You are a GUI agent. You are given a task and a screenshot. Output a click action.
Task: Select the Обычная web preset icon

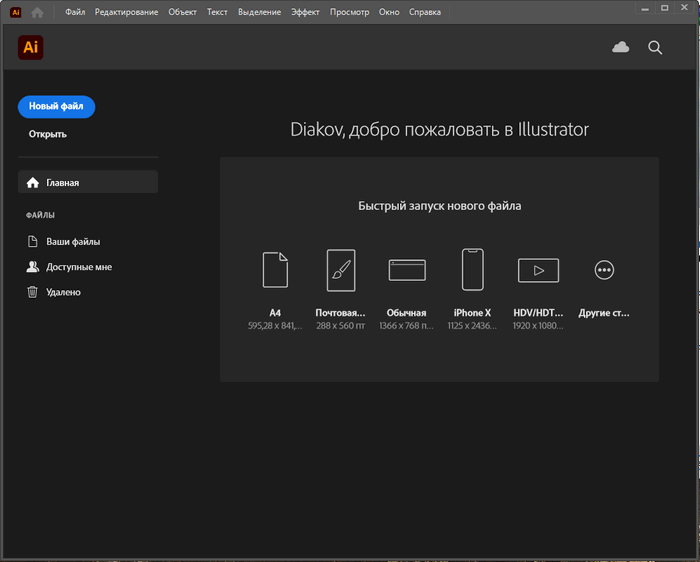pyautogui.click(x=407, y=270)
